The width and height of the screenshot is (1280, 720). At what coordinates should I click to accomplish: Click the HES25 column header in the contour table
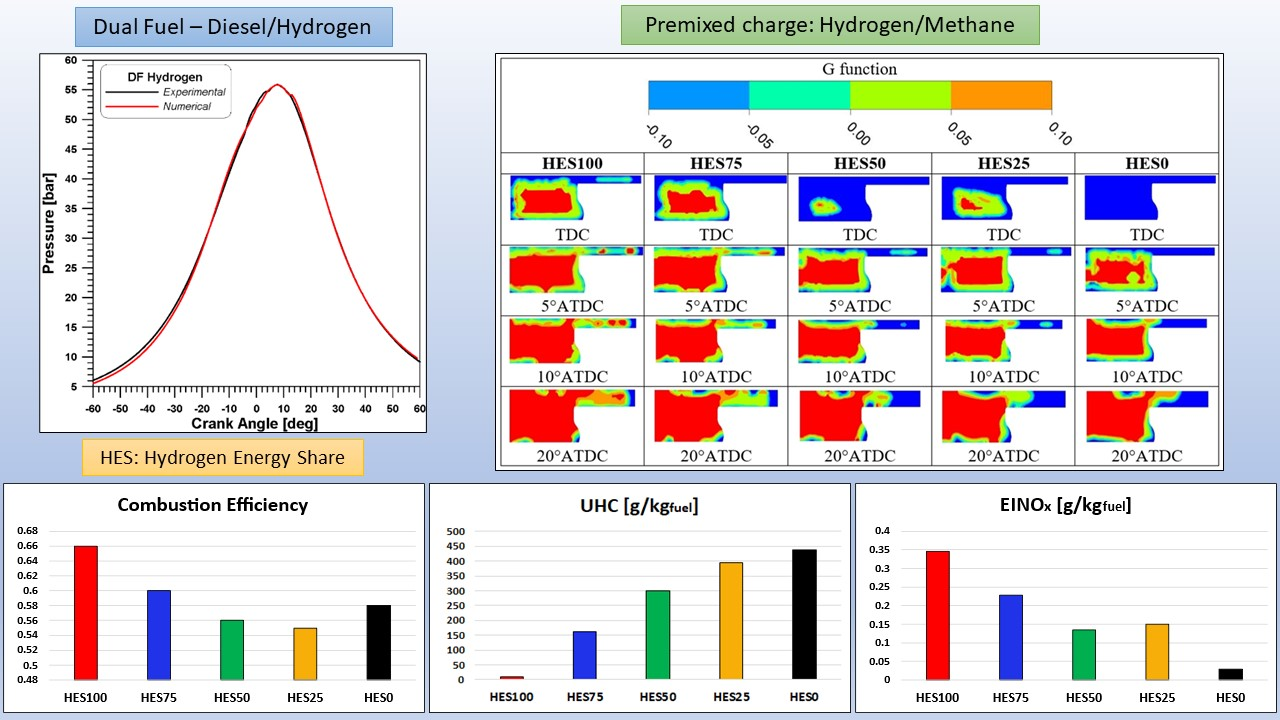pyautogui.click(x=1003, y=164)
